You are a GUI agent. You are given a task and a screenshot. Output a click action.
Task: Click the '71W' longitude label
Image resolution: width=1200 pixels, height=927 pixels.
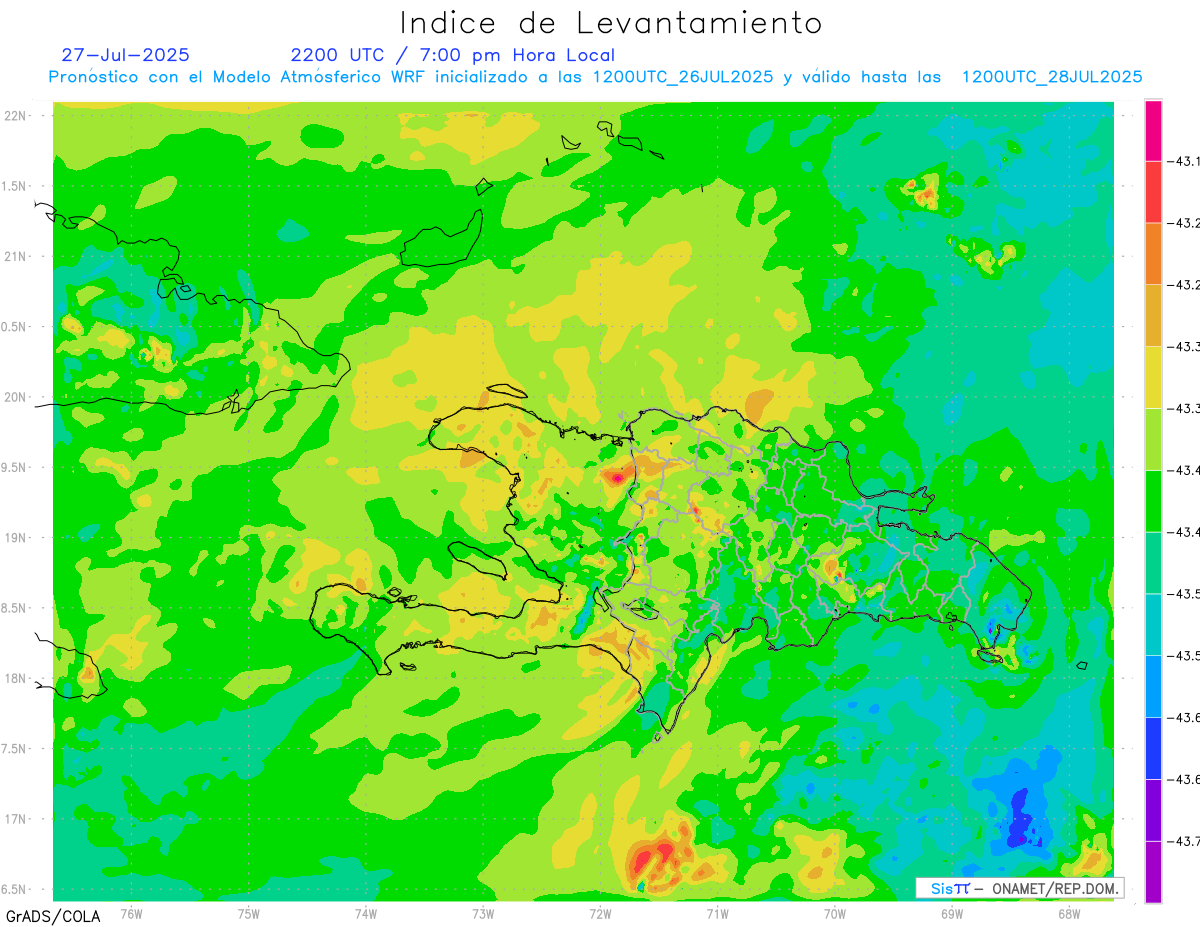coord(717,914)
